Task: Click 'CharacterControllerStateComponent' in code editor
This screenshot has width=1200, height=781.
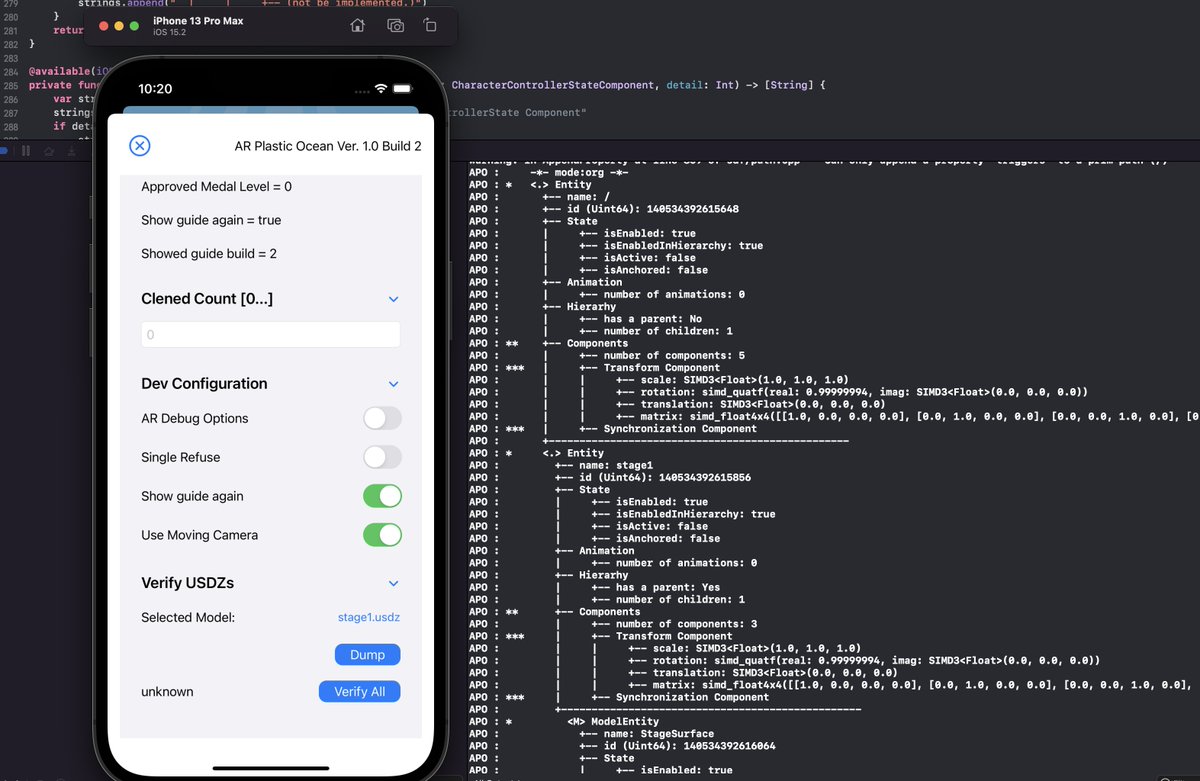Action: [553, 86]
